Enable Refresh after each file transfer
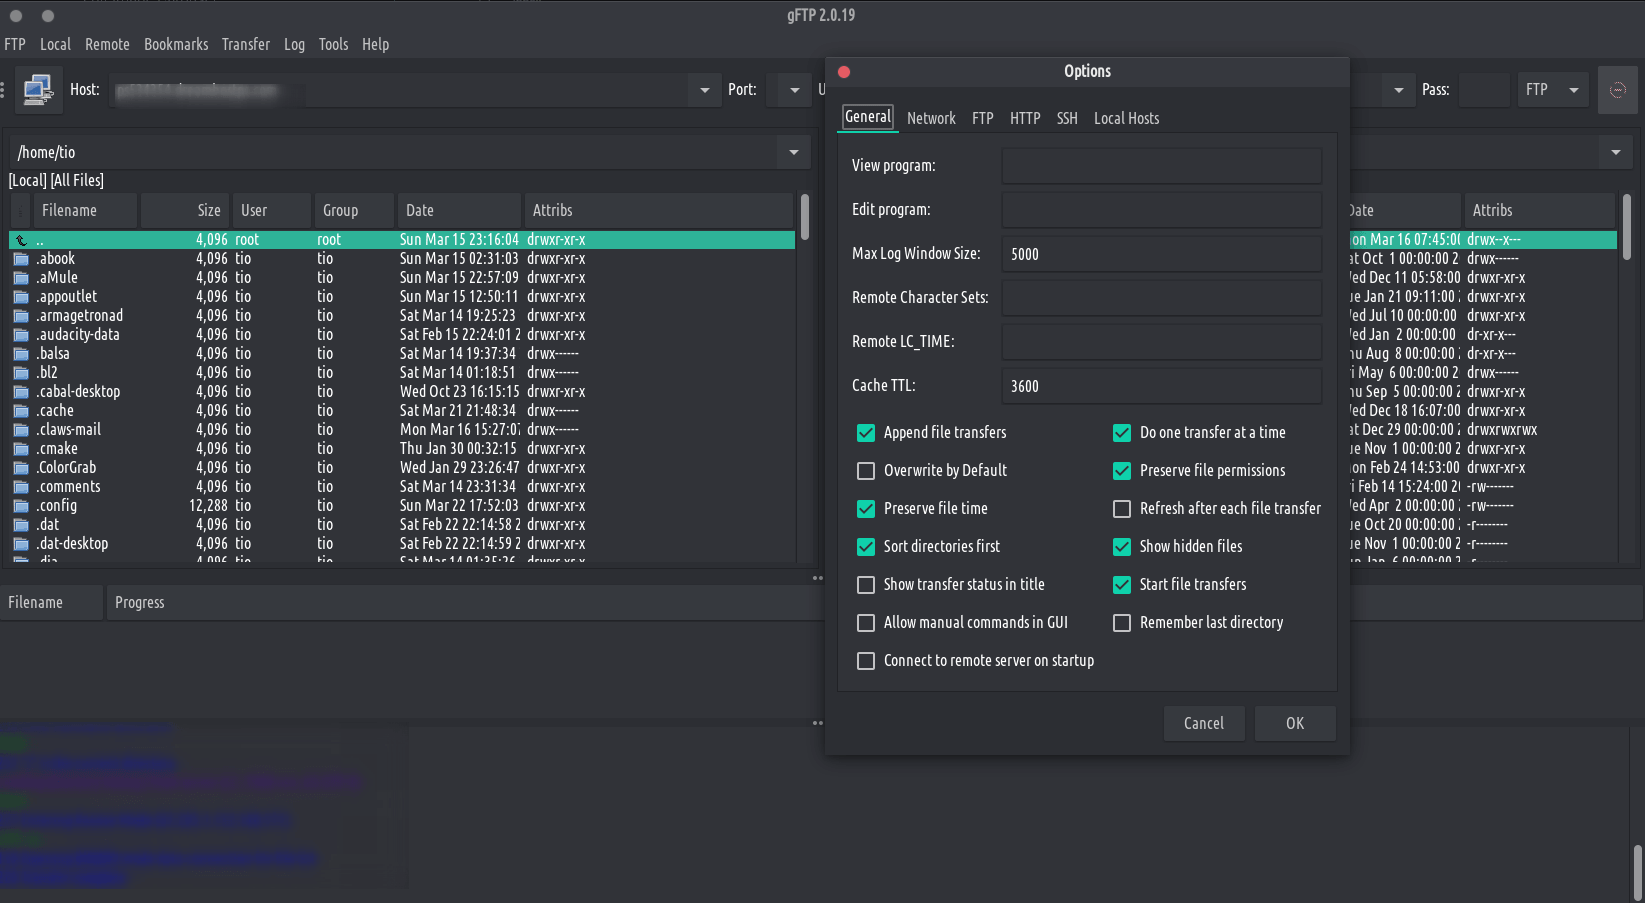Image resolution: width=1645 pixels, height=903 pixels. (x=1122, y=509)
